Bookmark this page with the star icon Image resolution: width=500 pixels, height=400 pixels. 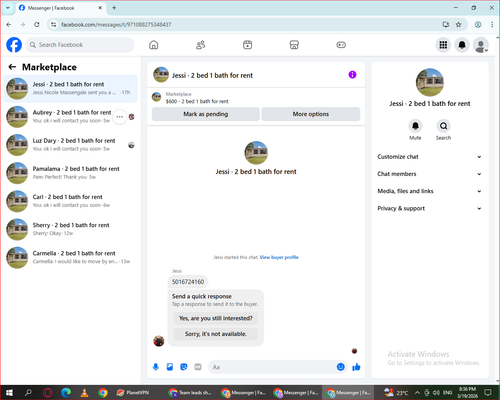coord(459,24)
